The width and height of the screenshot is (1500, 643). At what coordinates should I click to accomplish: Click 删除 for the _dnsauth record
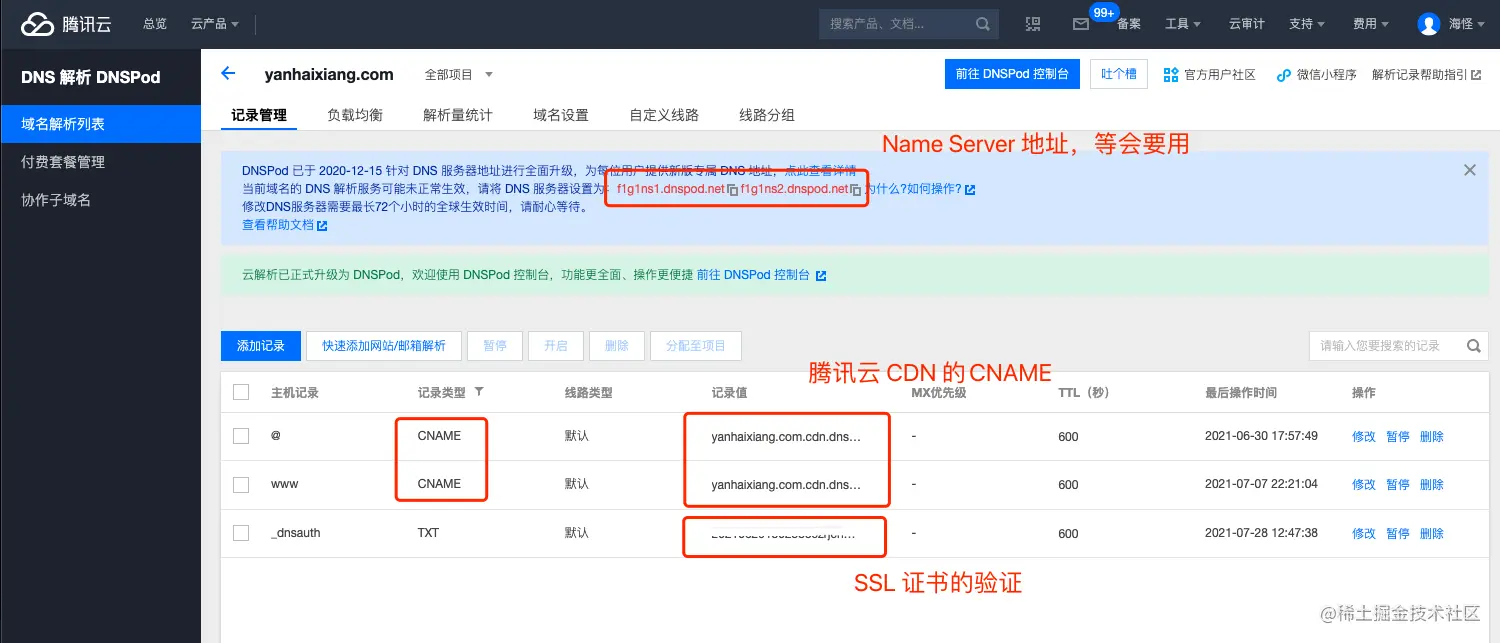click(x=1432, y=534)
